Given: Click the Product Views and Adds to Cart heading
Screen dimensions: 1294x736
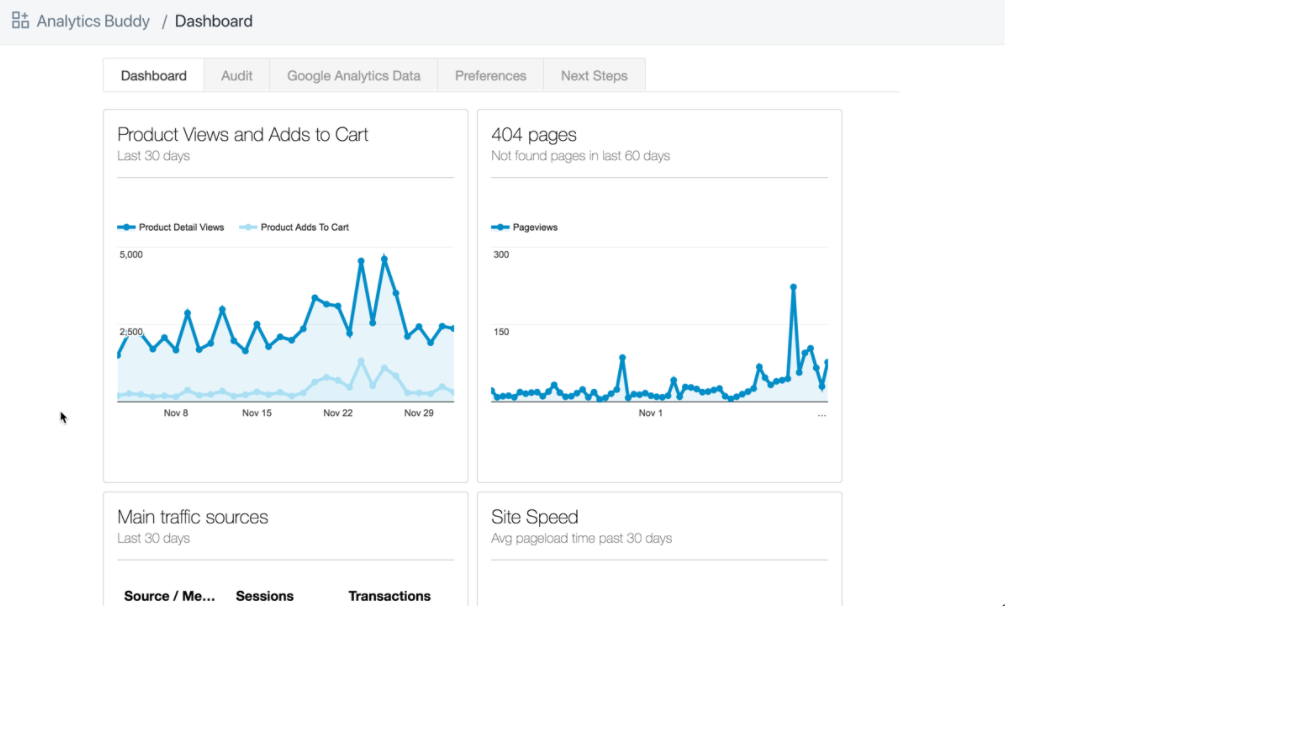Looking at the screenshot, I should [x=243, y=135].
